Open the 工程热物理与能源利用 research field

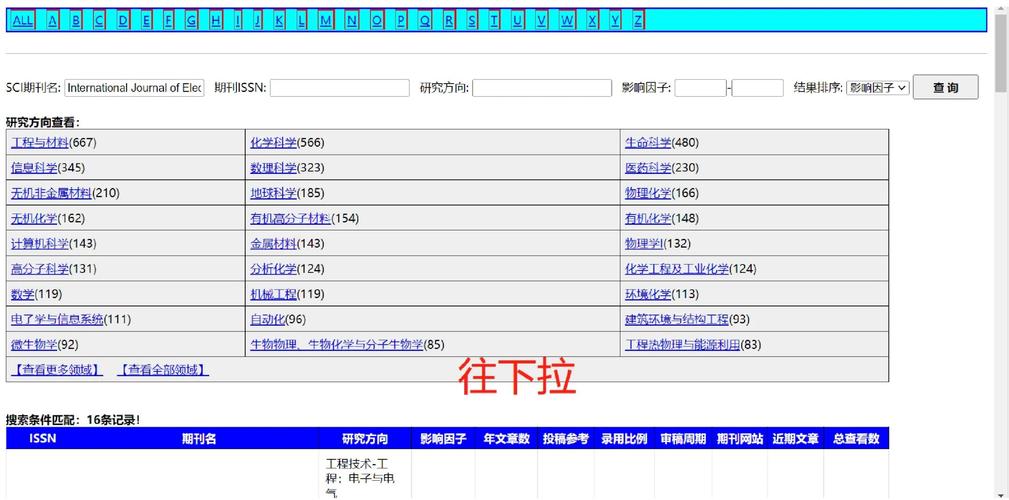coord(683,345)
